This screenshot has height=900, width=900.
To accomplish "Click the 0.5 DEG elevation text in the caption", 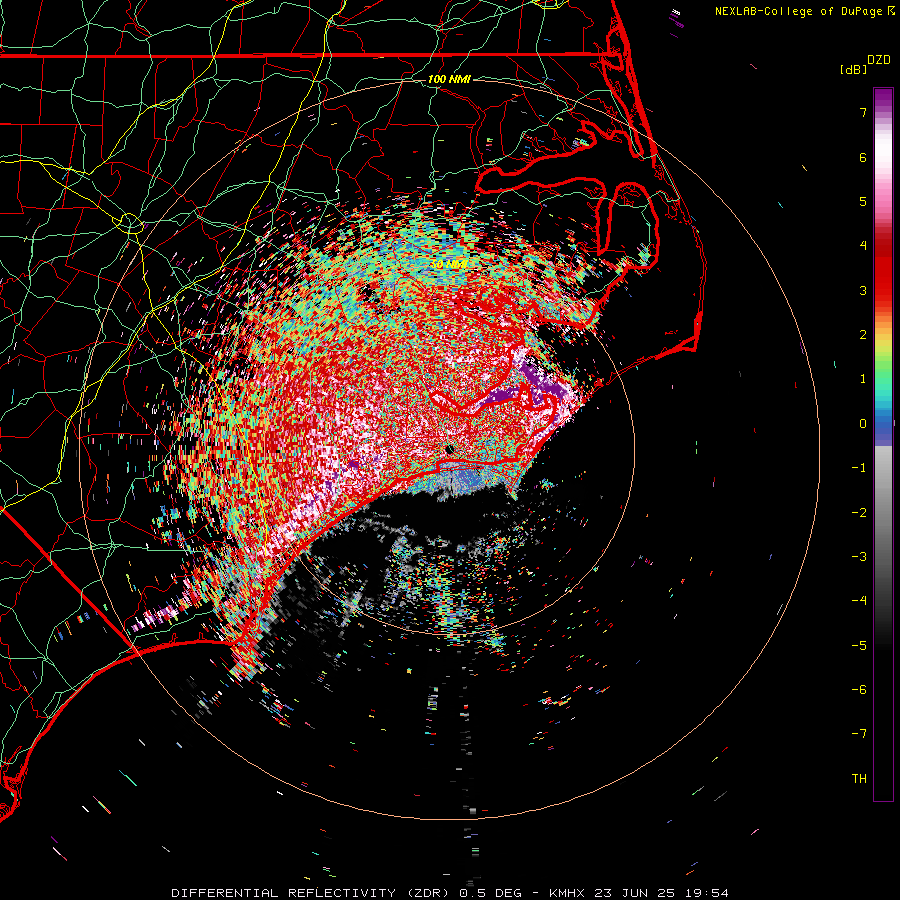I will tap(490, 893).
